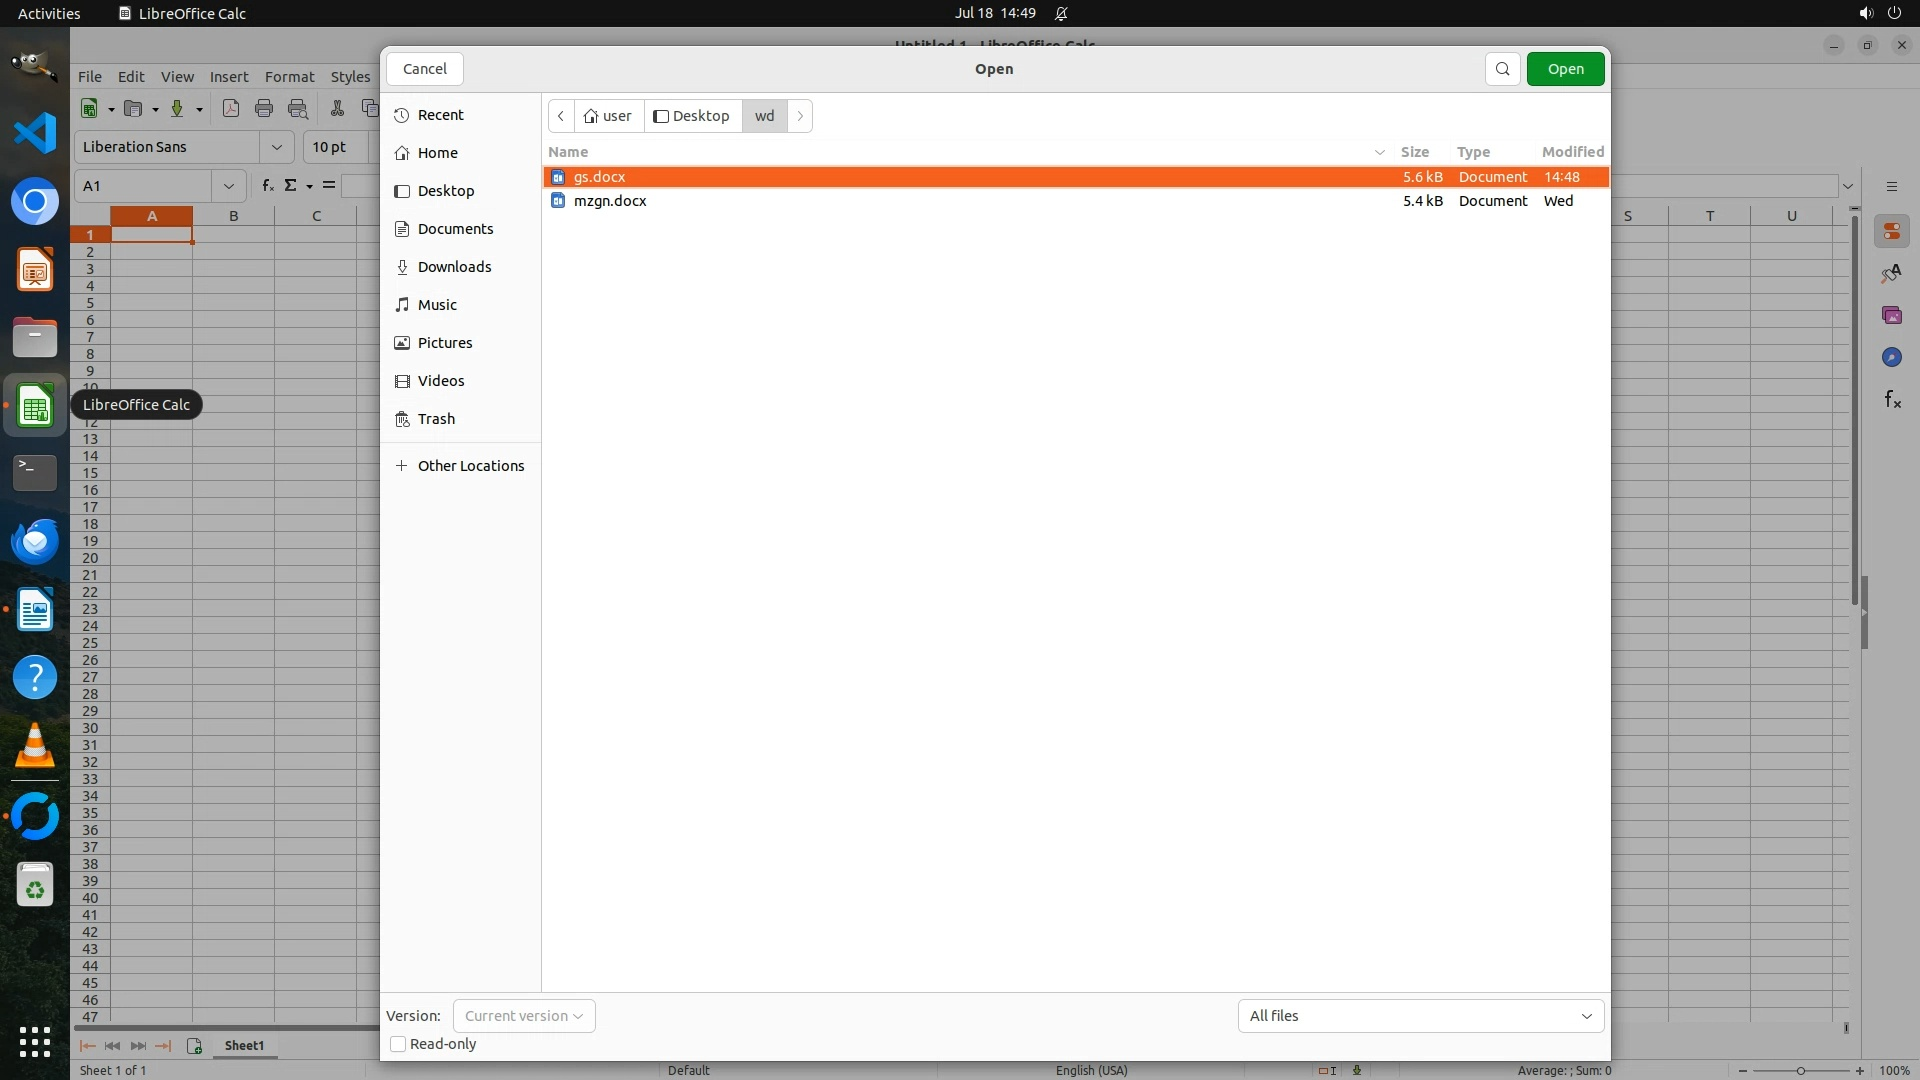This screenshot has height=1080, width=1920.
Task: Expand the All files filter dropdown
Action: [1420, 1016]
